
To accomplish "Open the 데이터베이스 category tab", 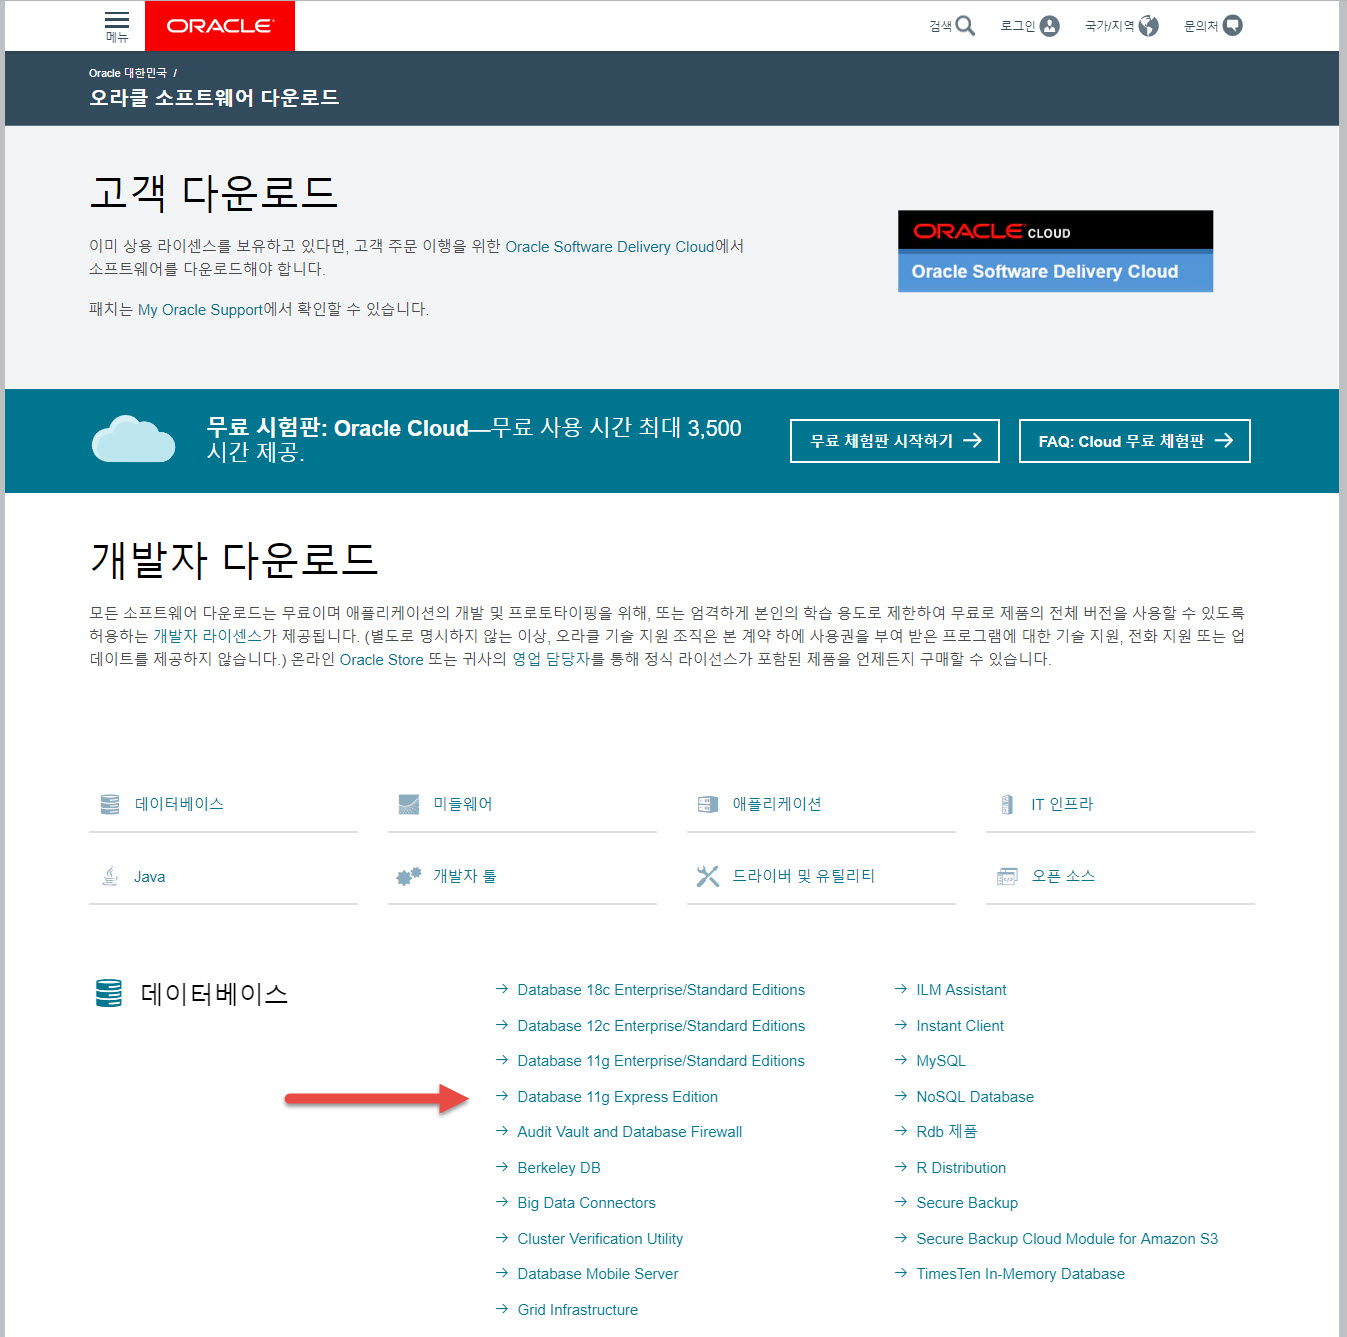I will click(x=223, y=804).
